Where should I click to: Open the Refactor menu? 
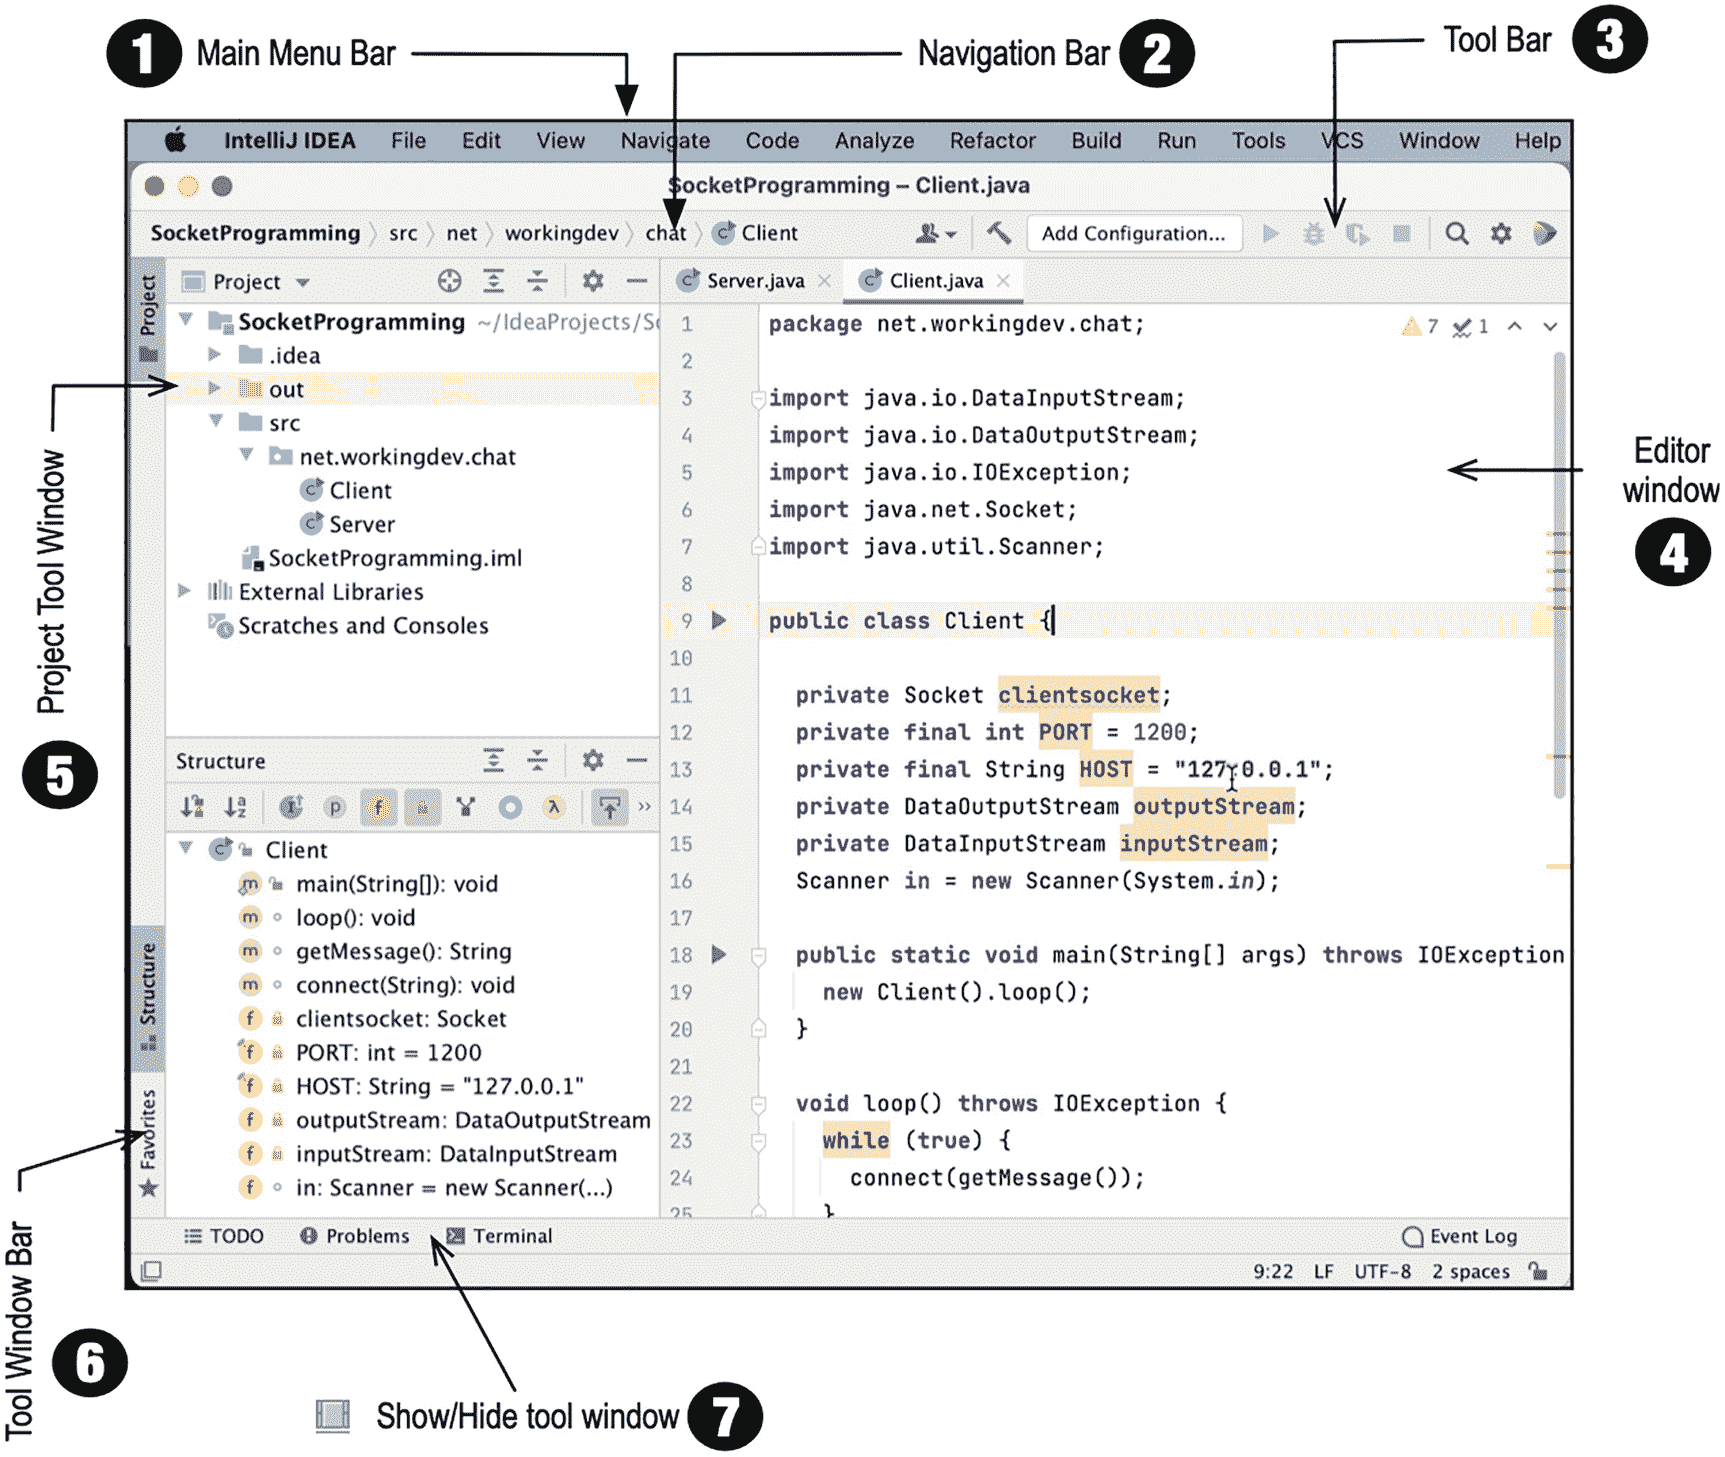click(992, 141)
